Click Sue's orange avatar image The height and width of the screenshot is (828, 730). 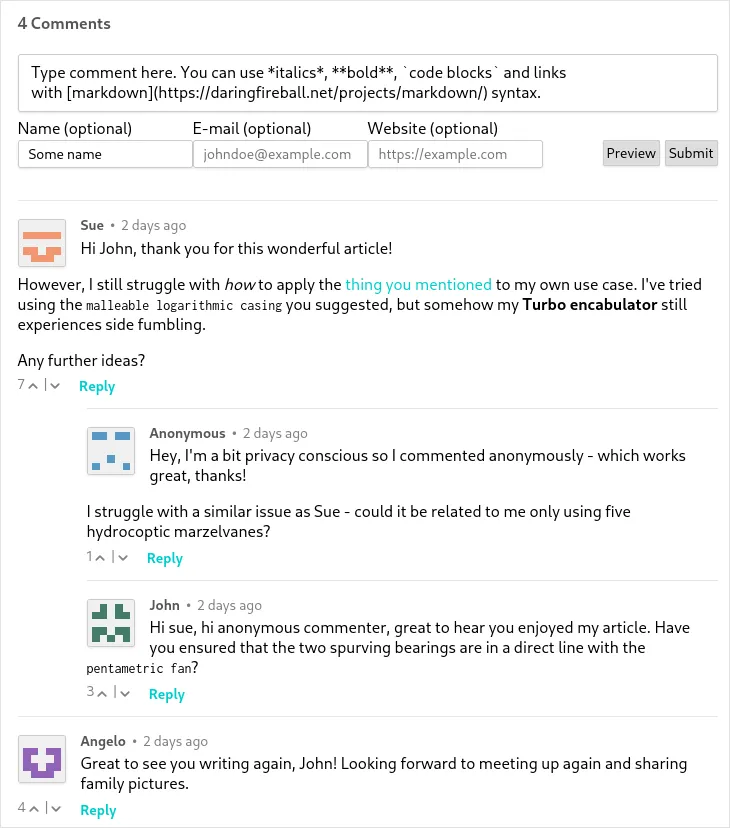coord(42,243)
